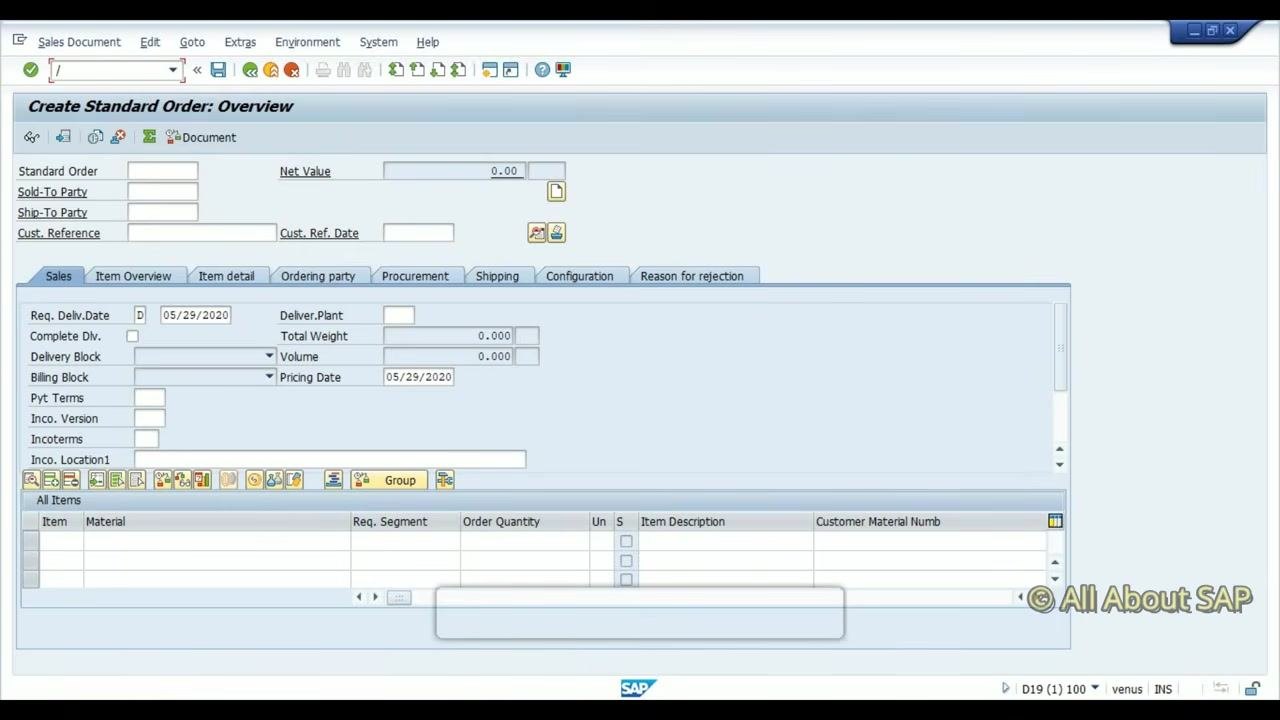Click the Cust. Reference label link
This screenshot has height=720, width=1280.
tap(59, 233)
